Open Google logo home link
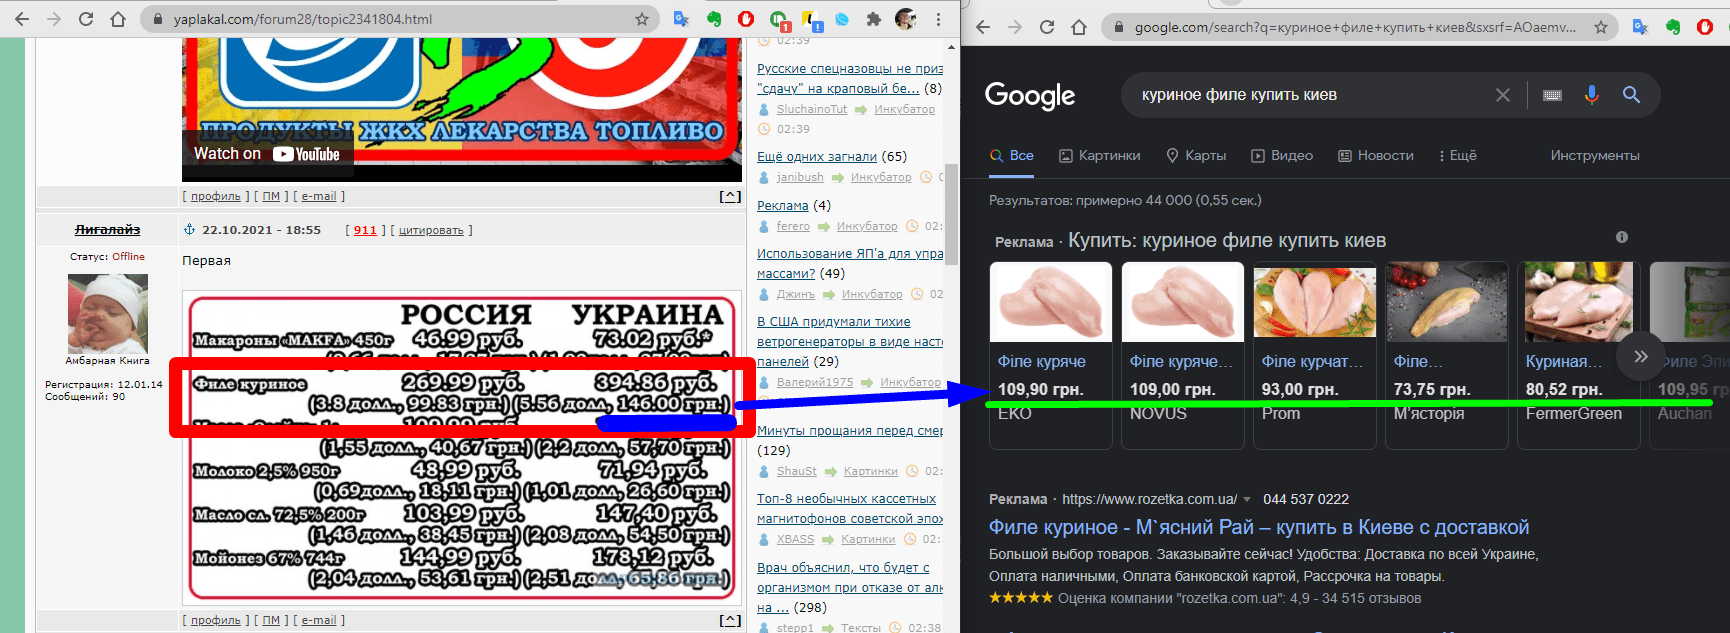This screenshot has width=1730, height=633. [x=1030, y=96]
